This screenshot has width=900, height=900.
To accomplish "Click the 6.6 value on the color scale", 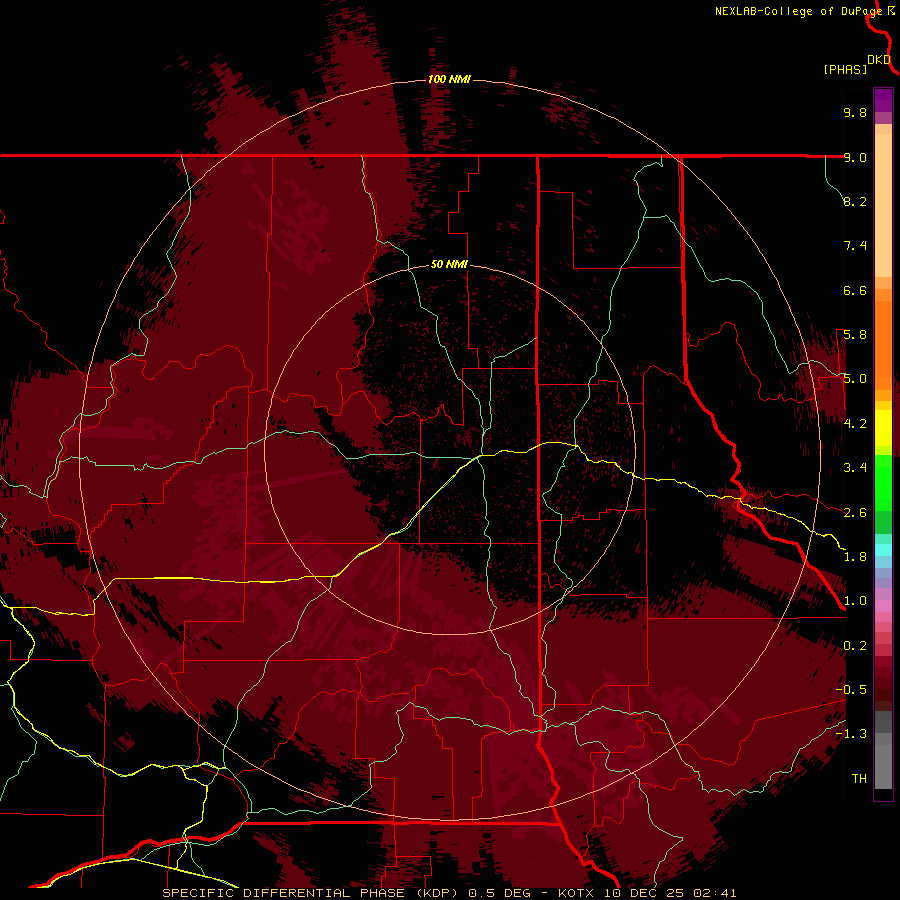I will tap(855, 290).
